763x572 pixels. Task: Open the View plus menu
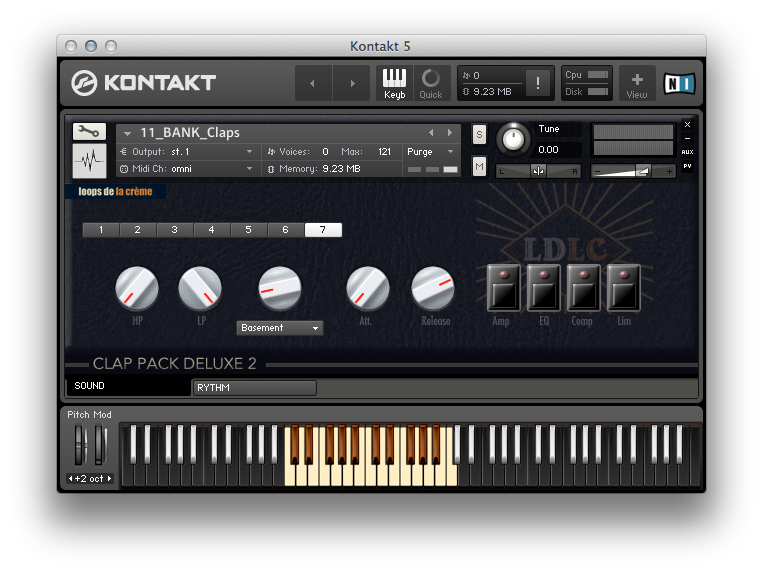[637, 83]
